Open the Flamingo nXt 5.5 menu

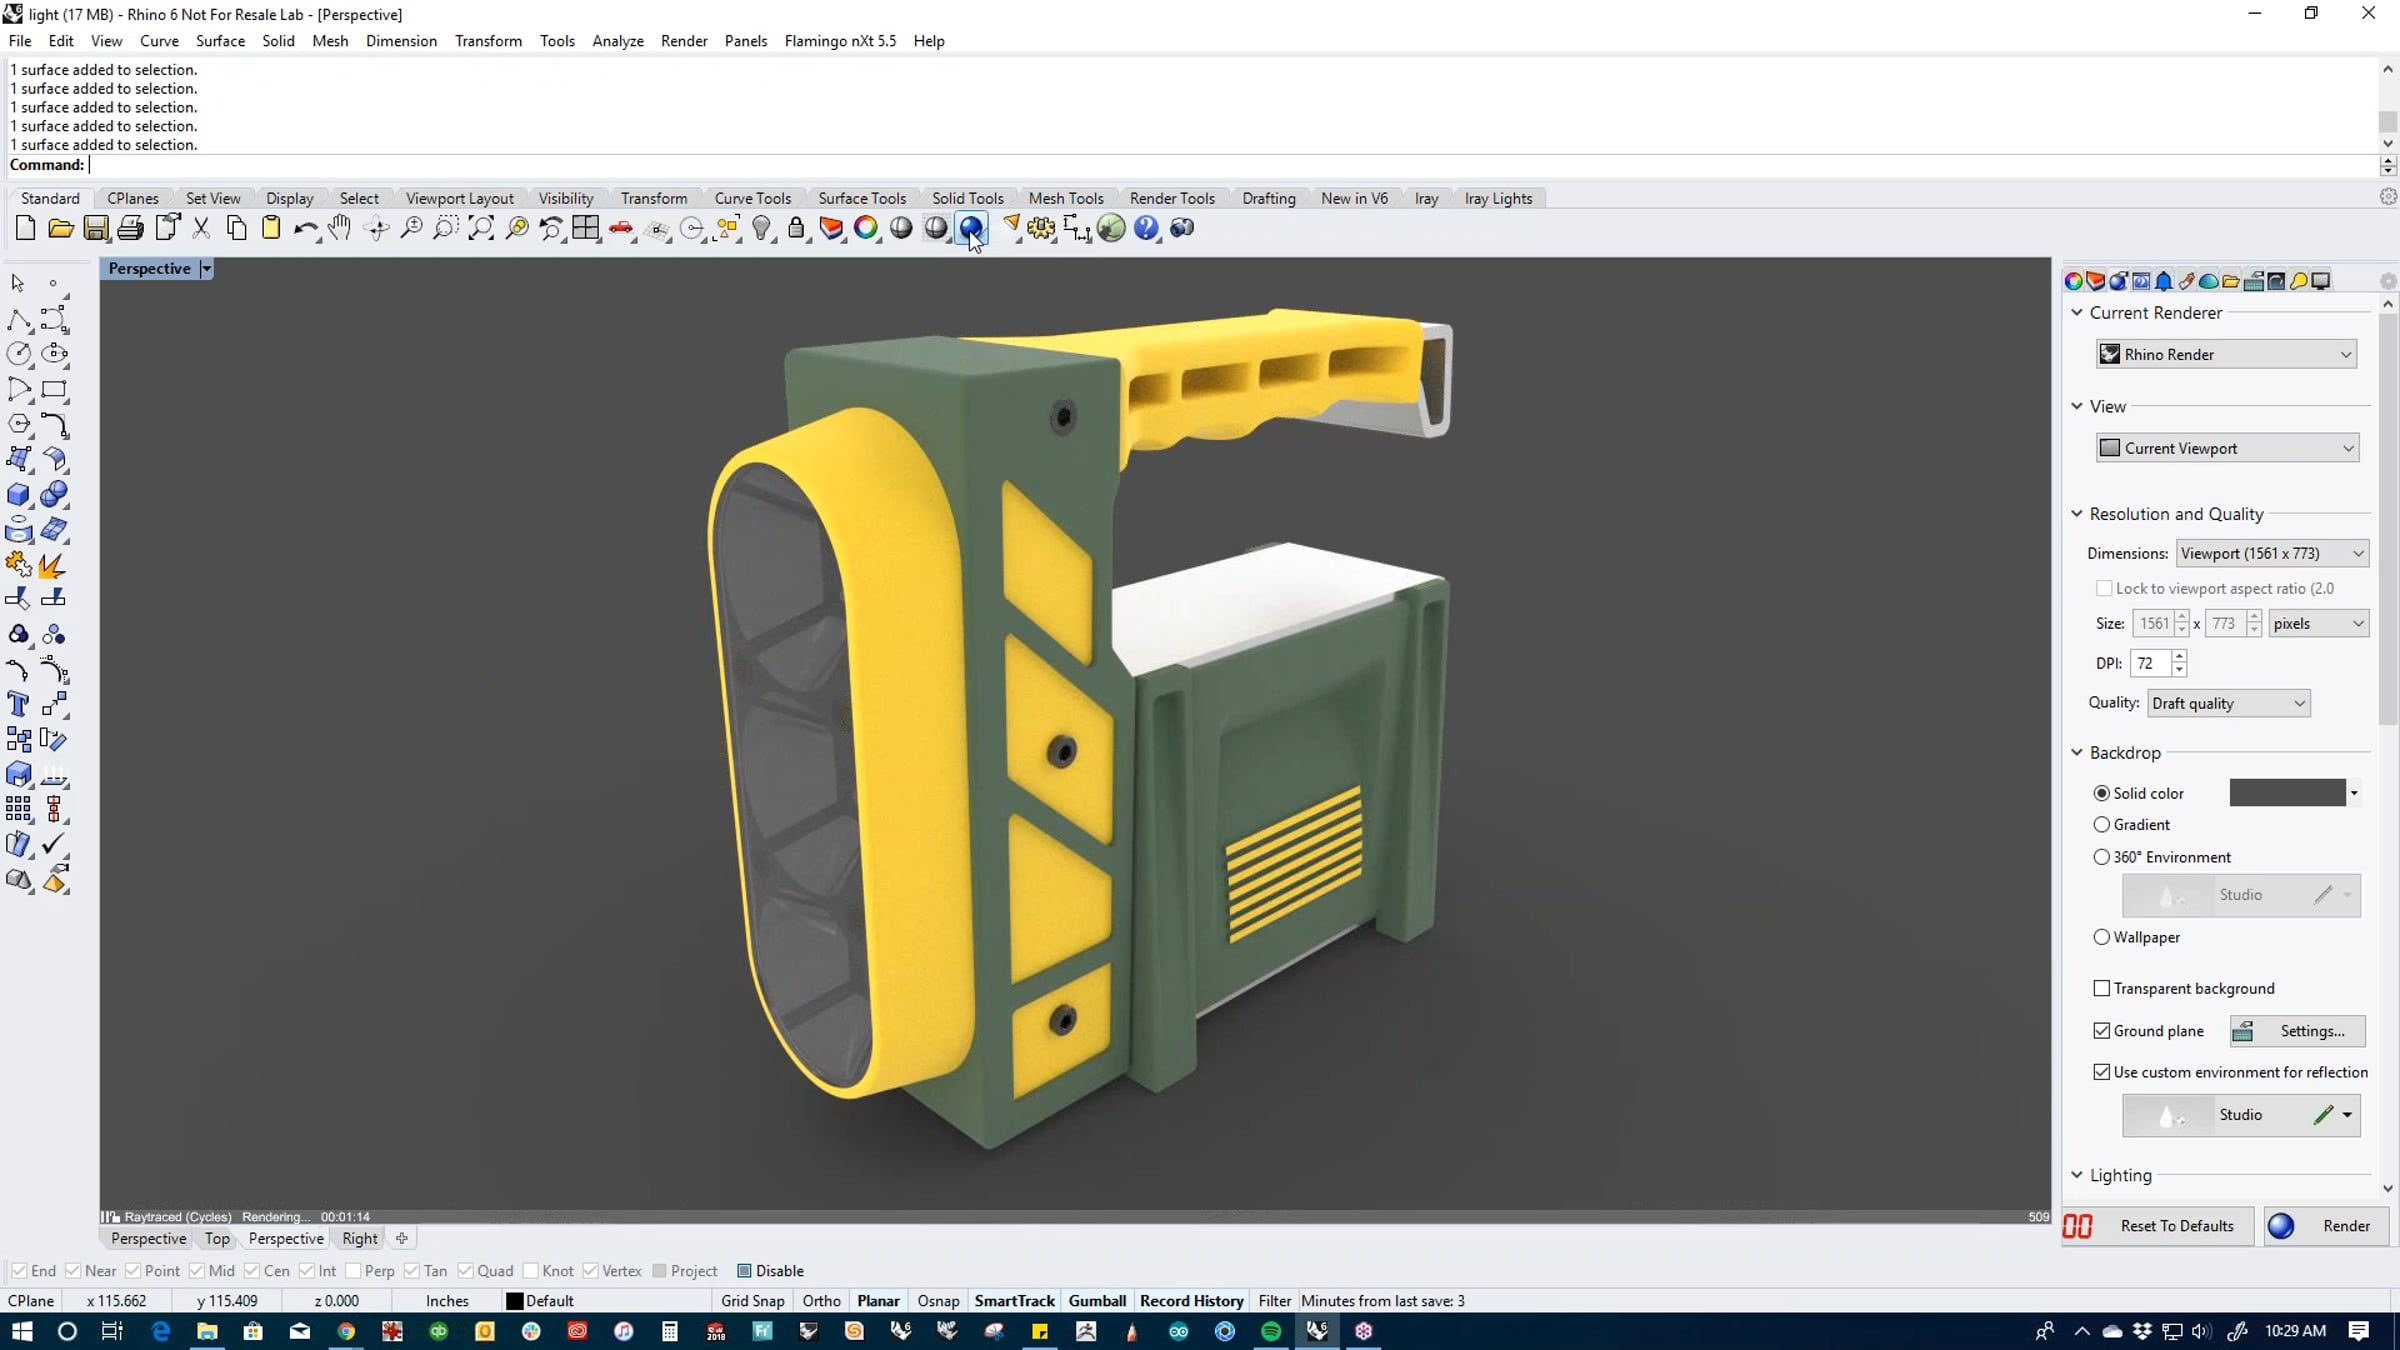[x=840, y=41]
